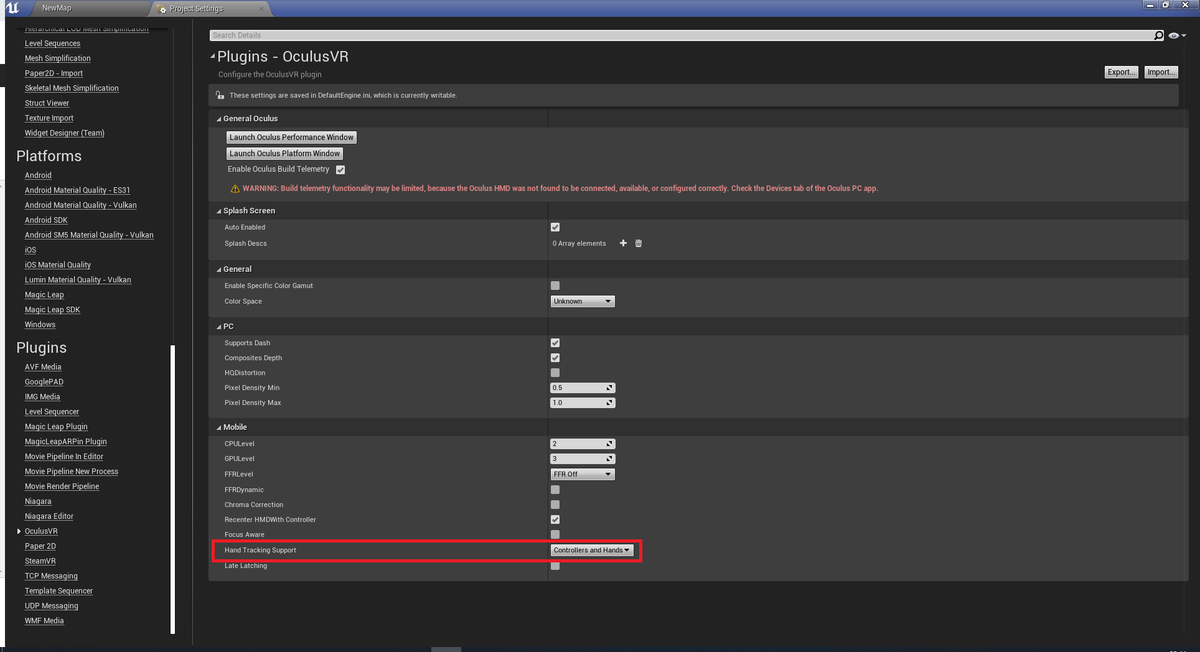Clear Splash Descs with the trash icon
1200x652 pixels.
tap(639, 243)
